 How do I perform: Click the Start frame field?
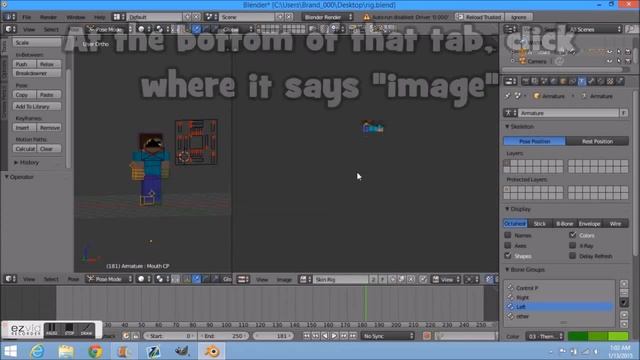(x=169, y=336)
